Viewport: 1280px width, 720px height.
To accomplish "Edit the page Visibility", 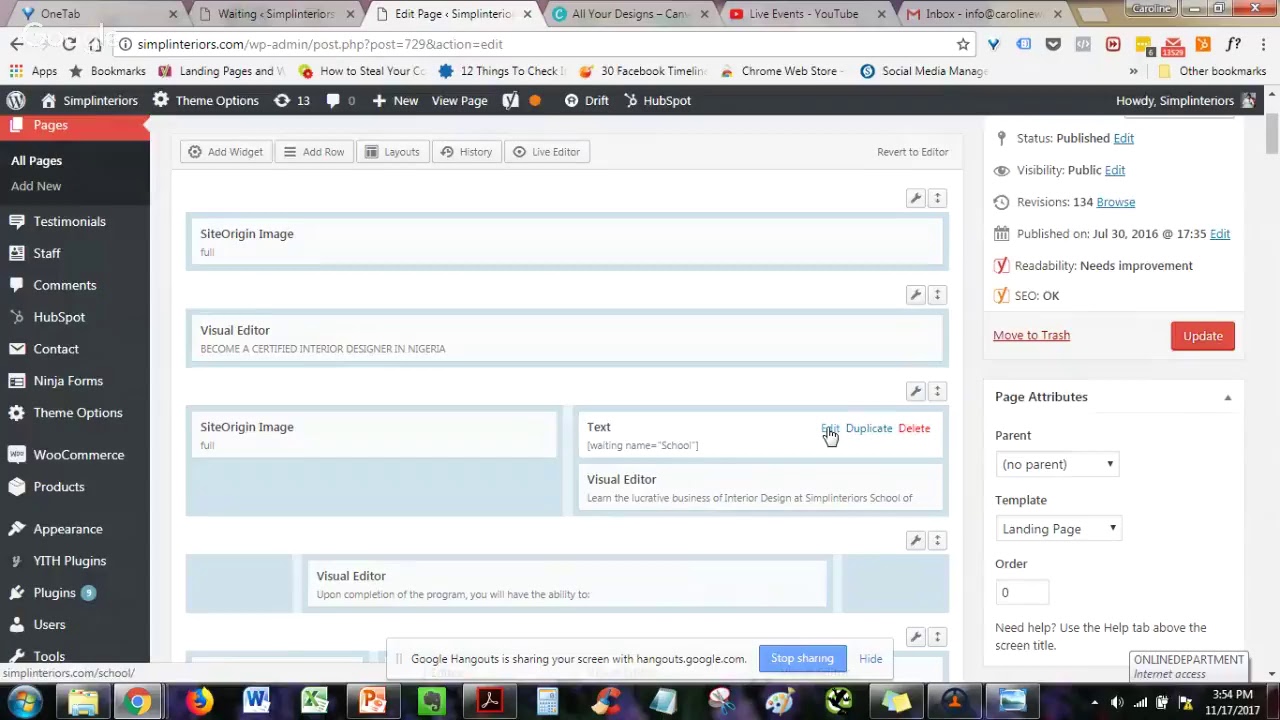I will pyautogui.click(x=1114, y=170).
